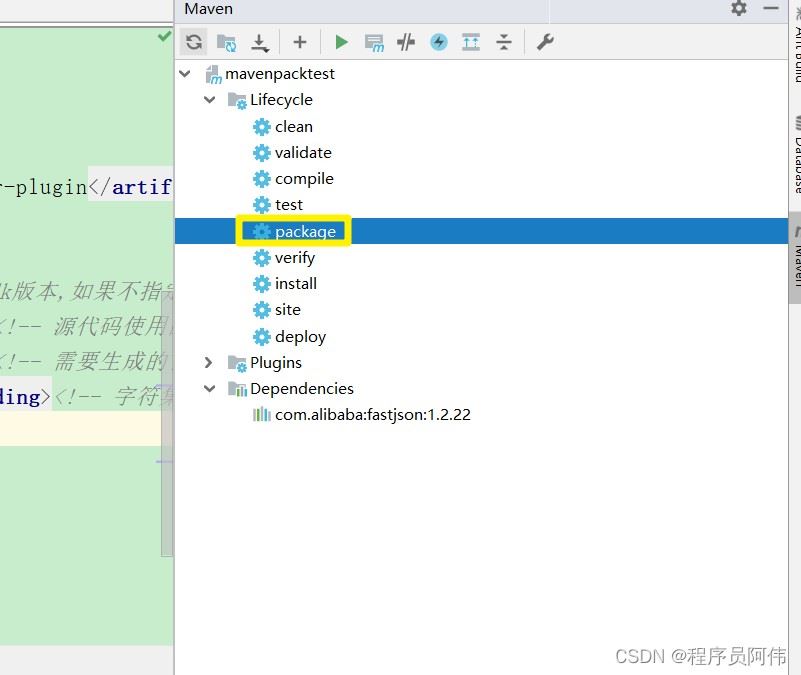Click gear icon beside clean
Image resolution: width=801 pixels, height=675 pixels.
tap(262, 127)
